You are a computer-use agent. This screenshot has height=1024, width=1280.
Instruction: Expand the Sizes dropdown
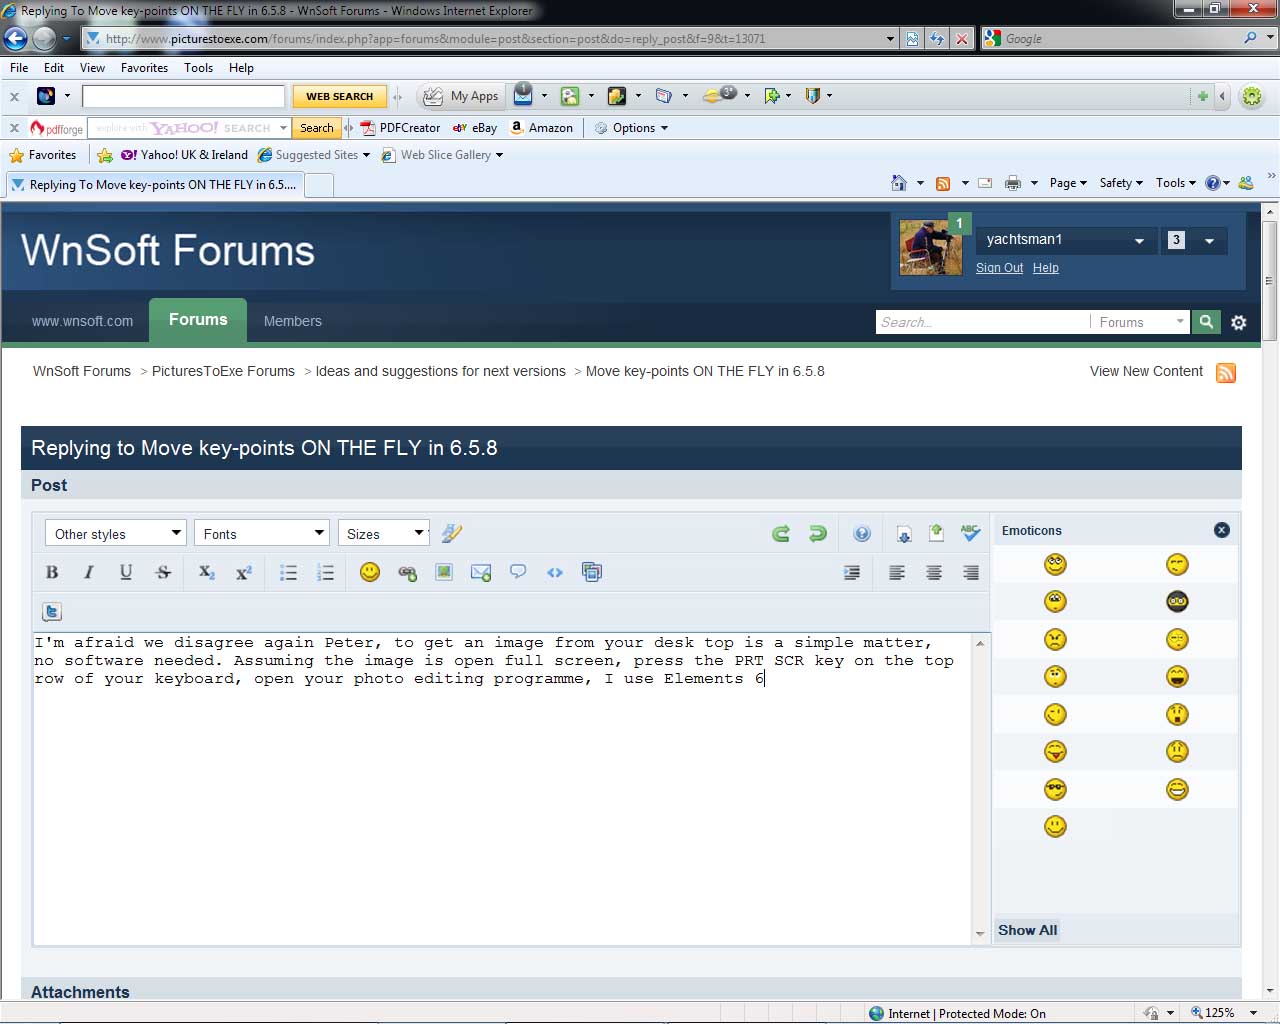pos(384,534)
